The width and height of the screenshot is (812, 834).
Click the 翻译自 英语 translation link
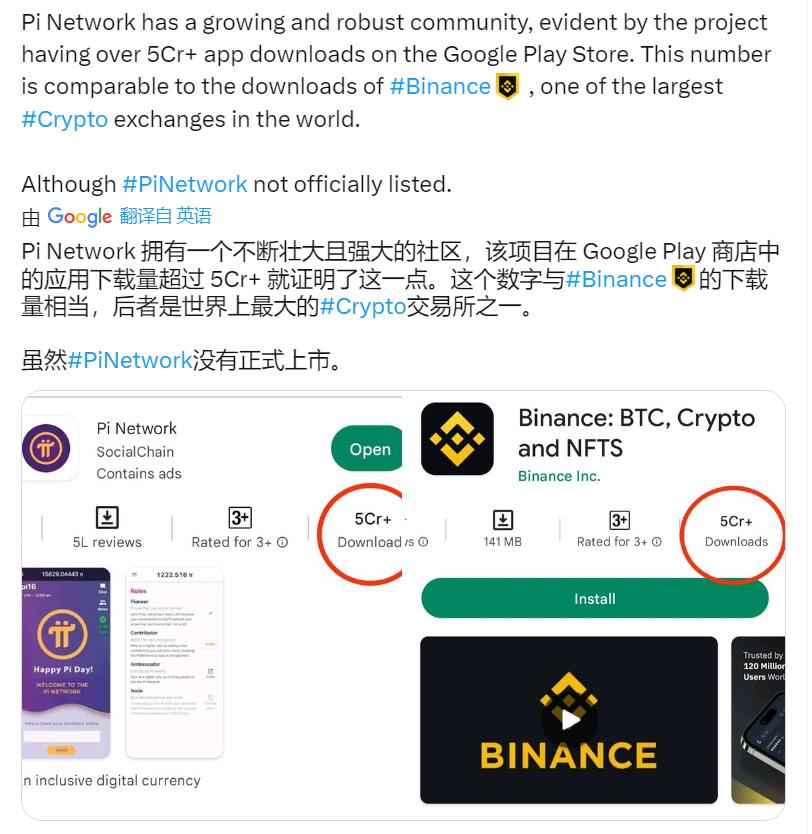click(165, 216)
